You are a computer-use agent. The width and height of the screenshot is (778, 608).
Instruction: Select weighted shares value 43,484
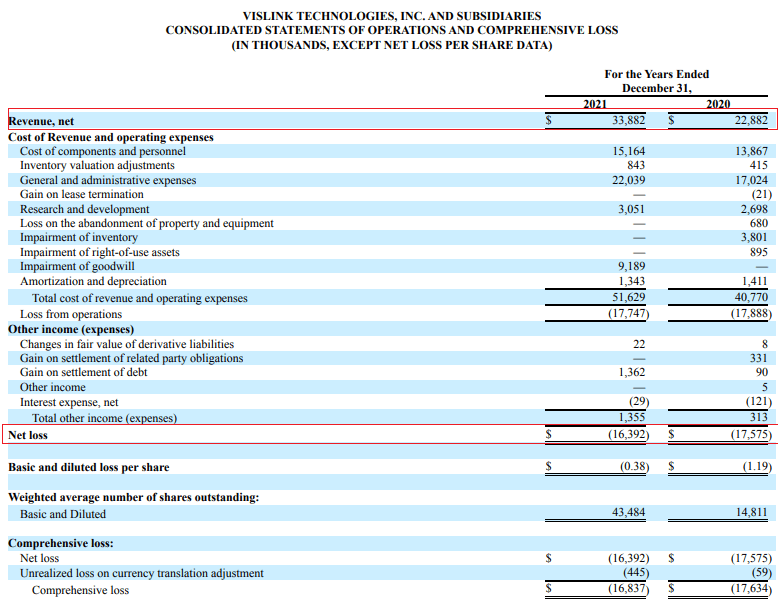[x=628, y=512]
